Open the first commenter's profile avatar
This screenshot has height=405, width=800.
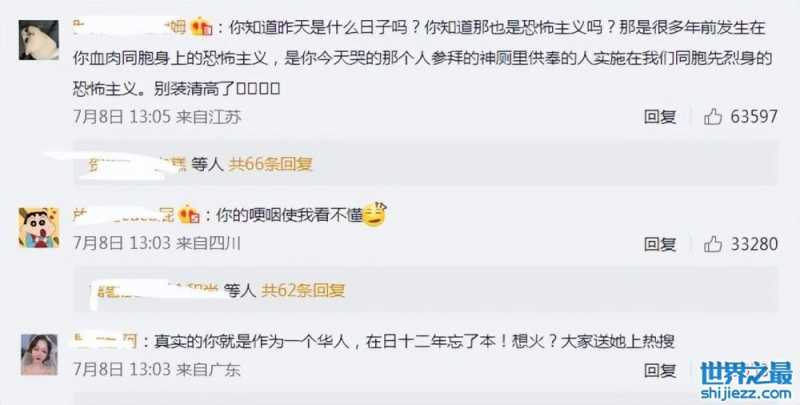click(39, 40)
